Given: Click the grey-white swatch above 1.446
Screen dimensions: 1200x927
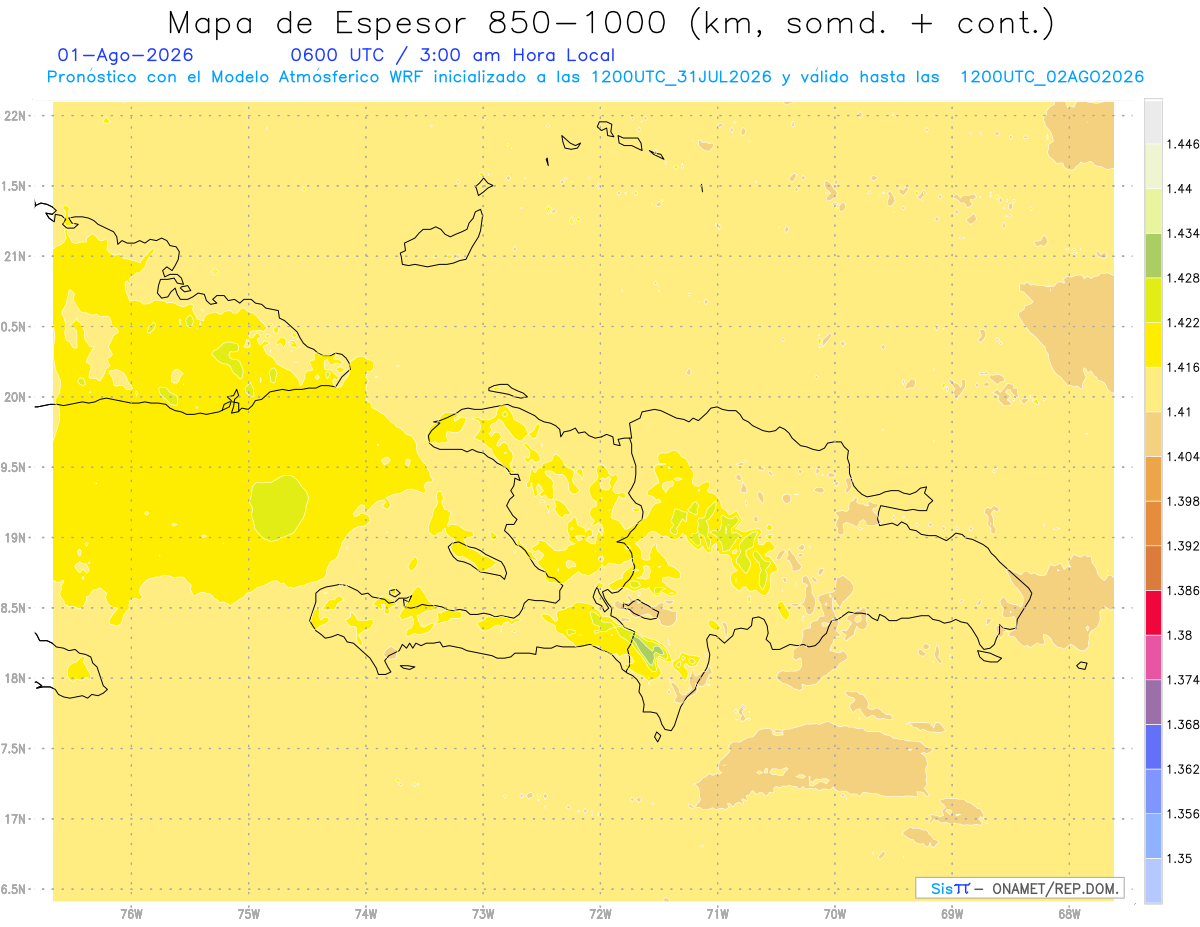Looking at the screenshot, I should tap(1153, 121).
